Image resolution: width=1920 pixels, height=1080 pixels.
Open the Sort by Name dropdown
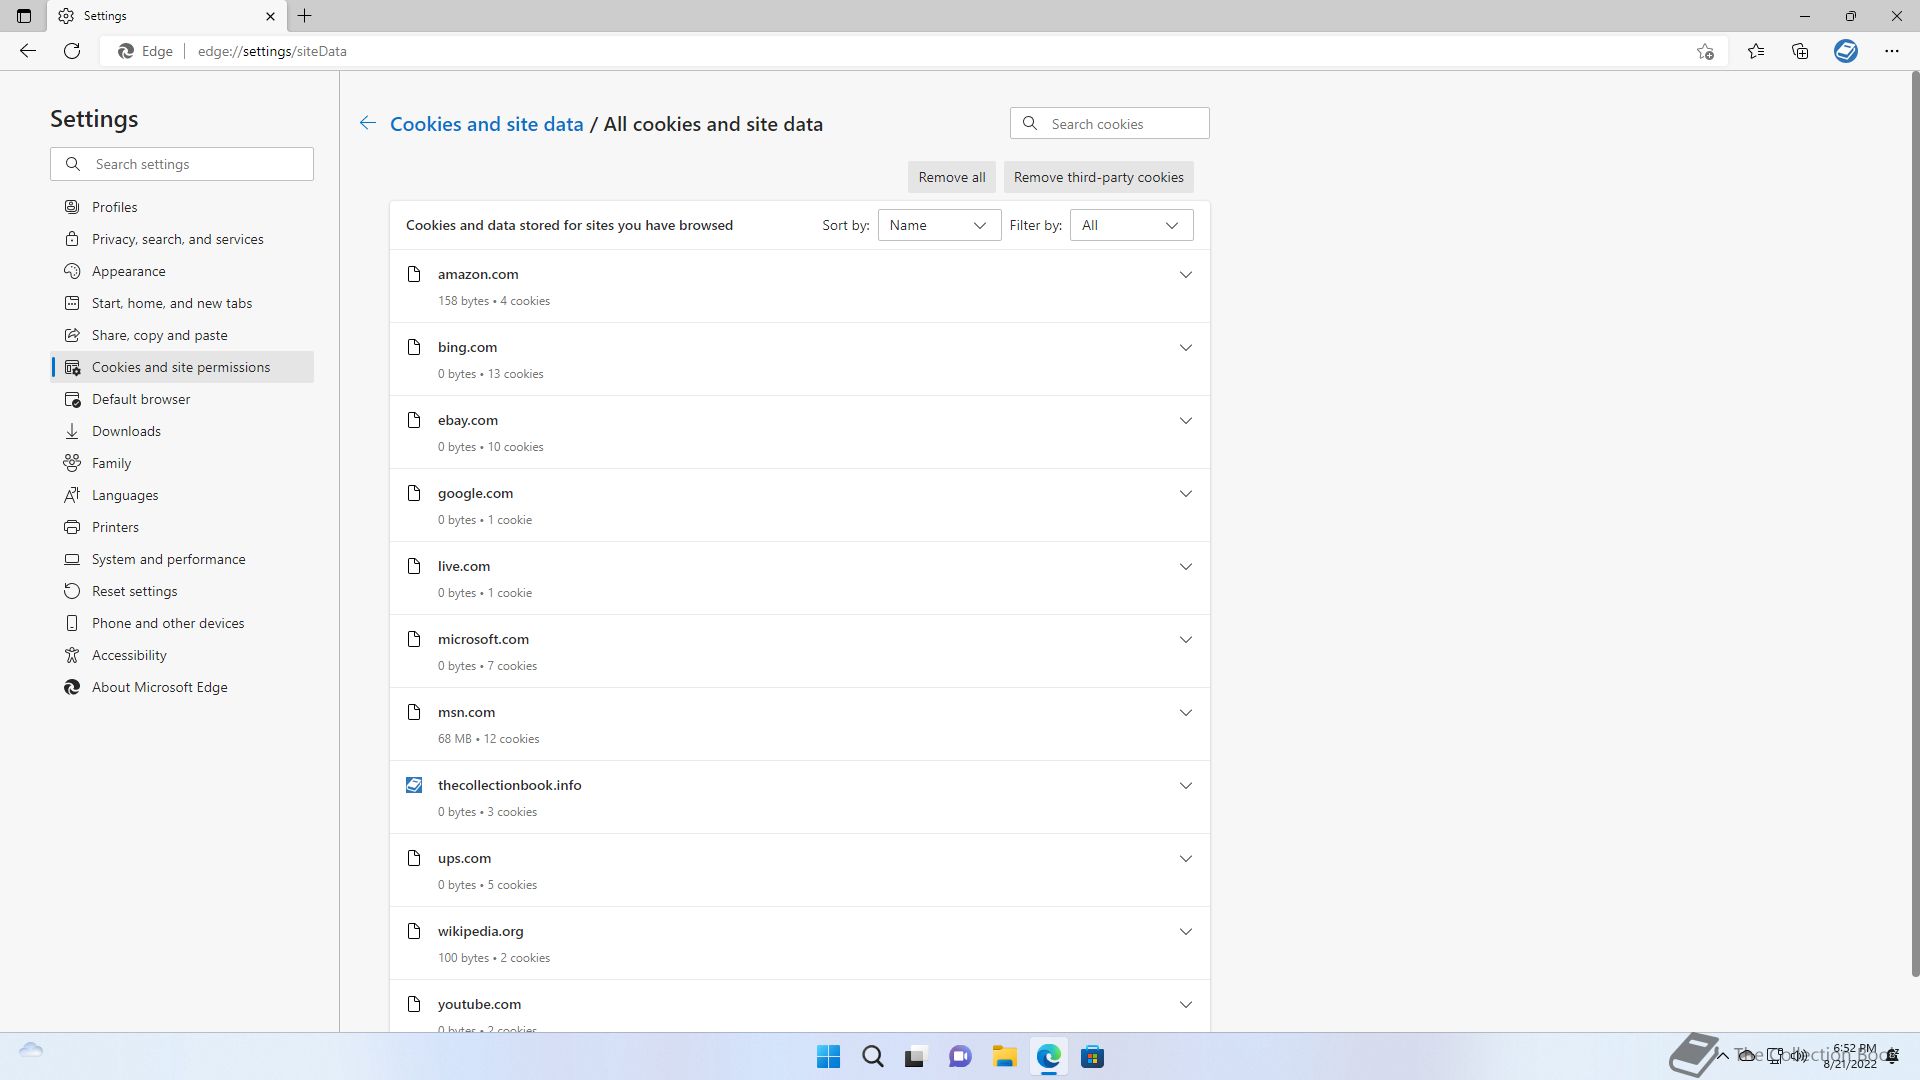pyautogui.click(x=939, y=225)
